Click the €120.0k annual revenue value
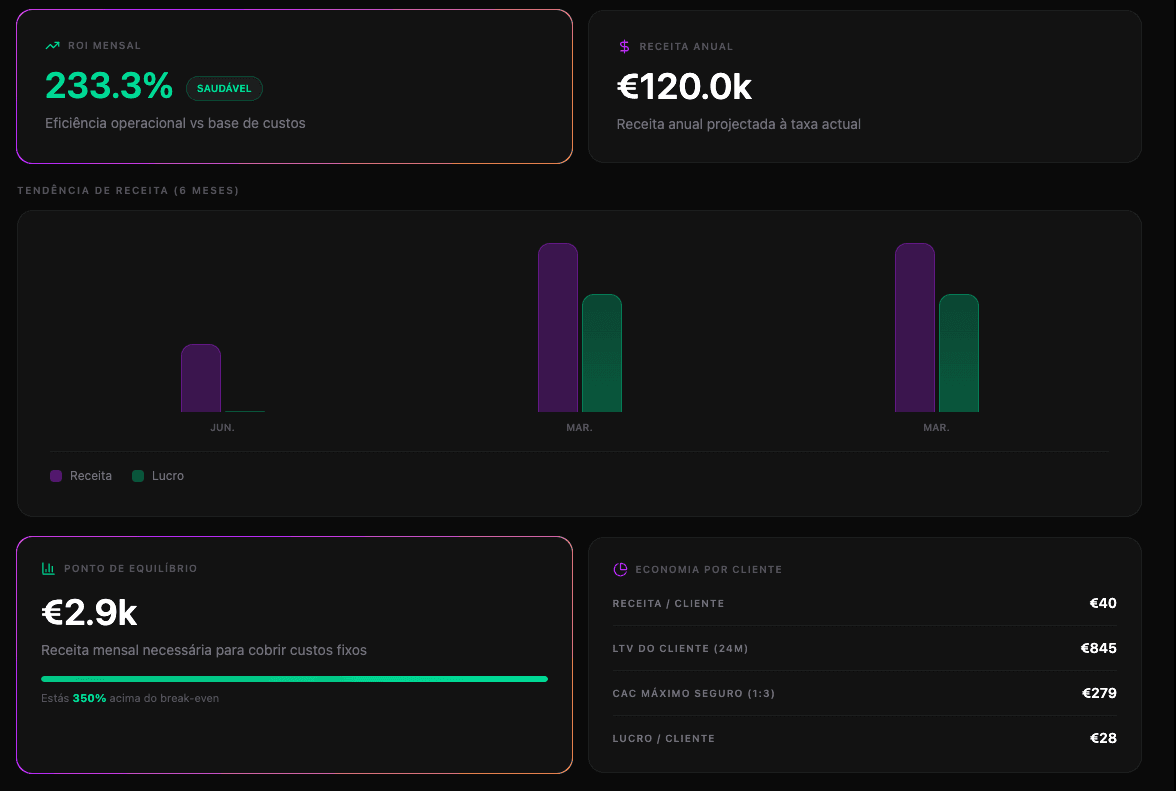This screenshot has width=1176, height=791. click(684, 87)
